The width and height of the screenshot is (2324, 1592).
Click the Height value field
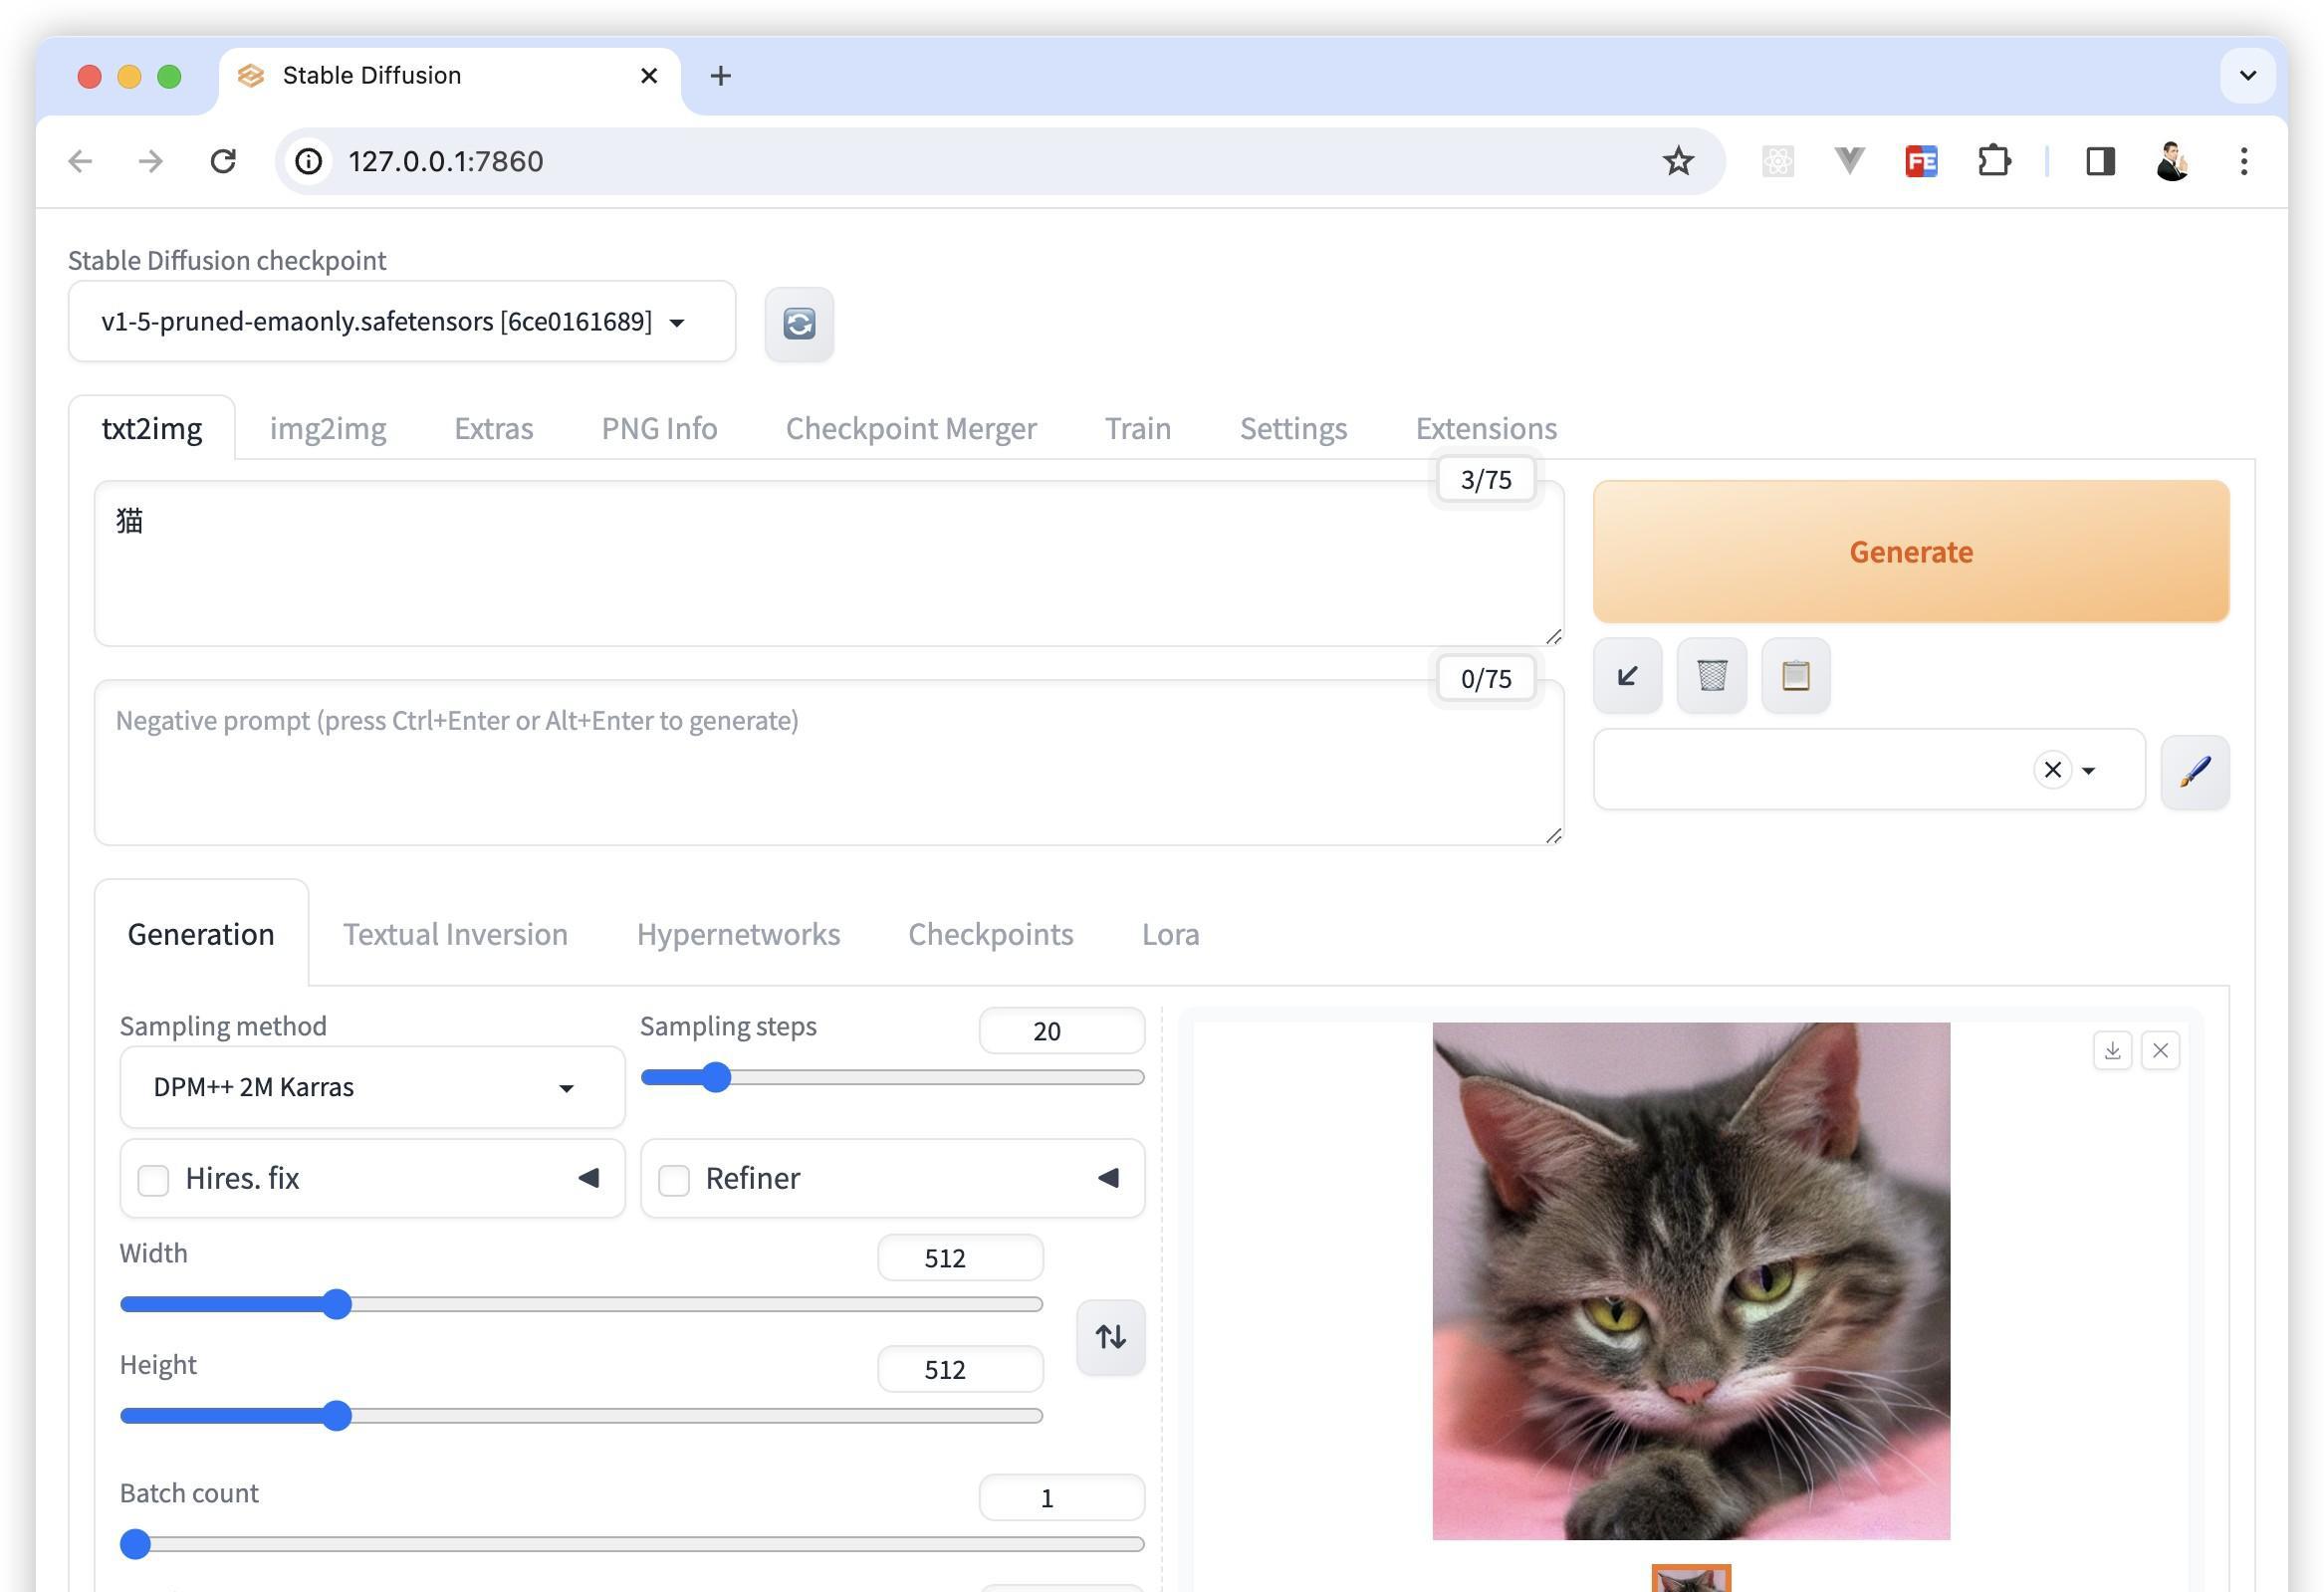click(x=960, y=1369)
